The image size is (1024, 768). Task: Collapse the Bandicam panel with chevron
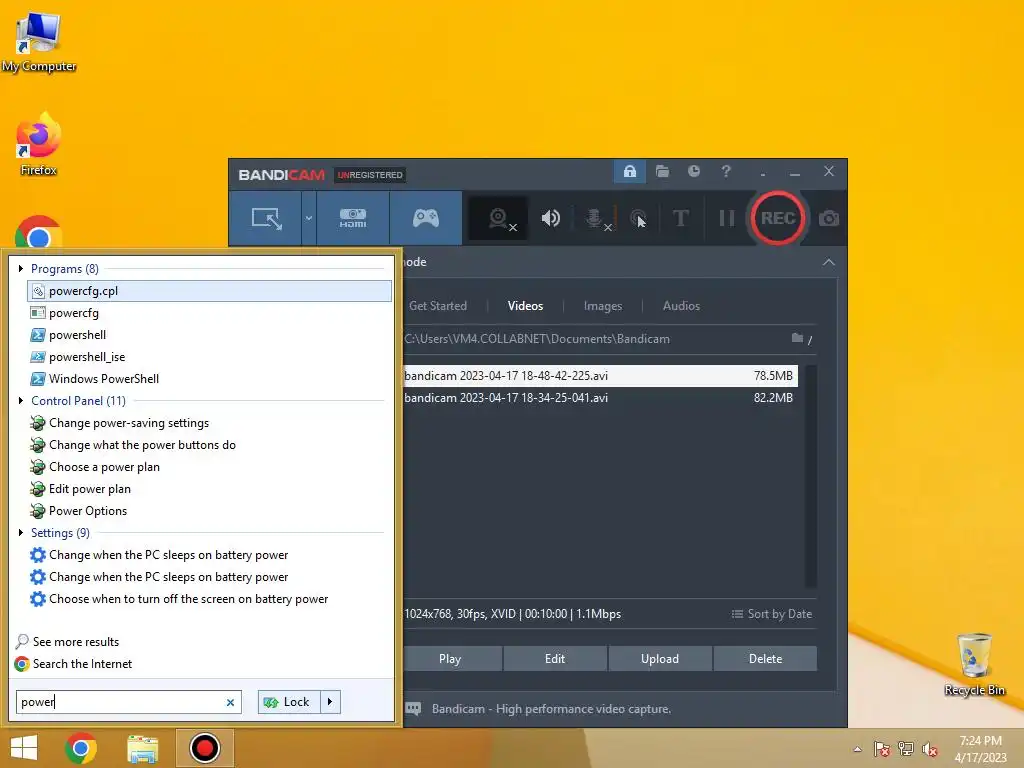point(829,262)
